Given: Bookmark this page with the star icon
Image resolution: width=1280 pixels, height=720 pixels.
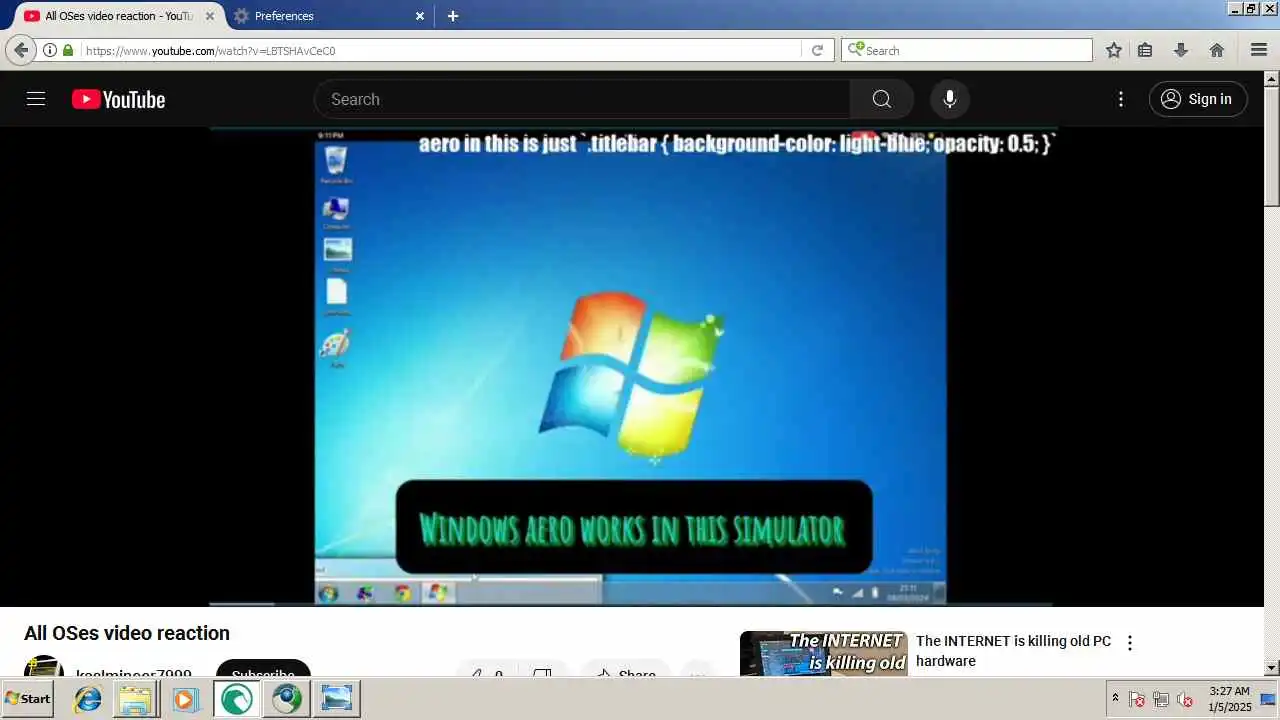Looking at the screenshot, I should [1114, 50].
